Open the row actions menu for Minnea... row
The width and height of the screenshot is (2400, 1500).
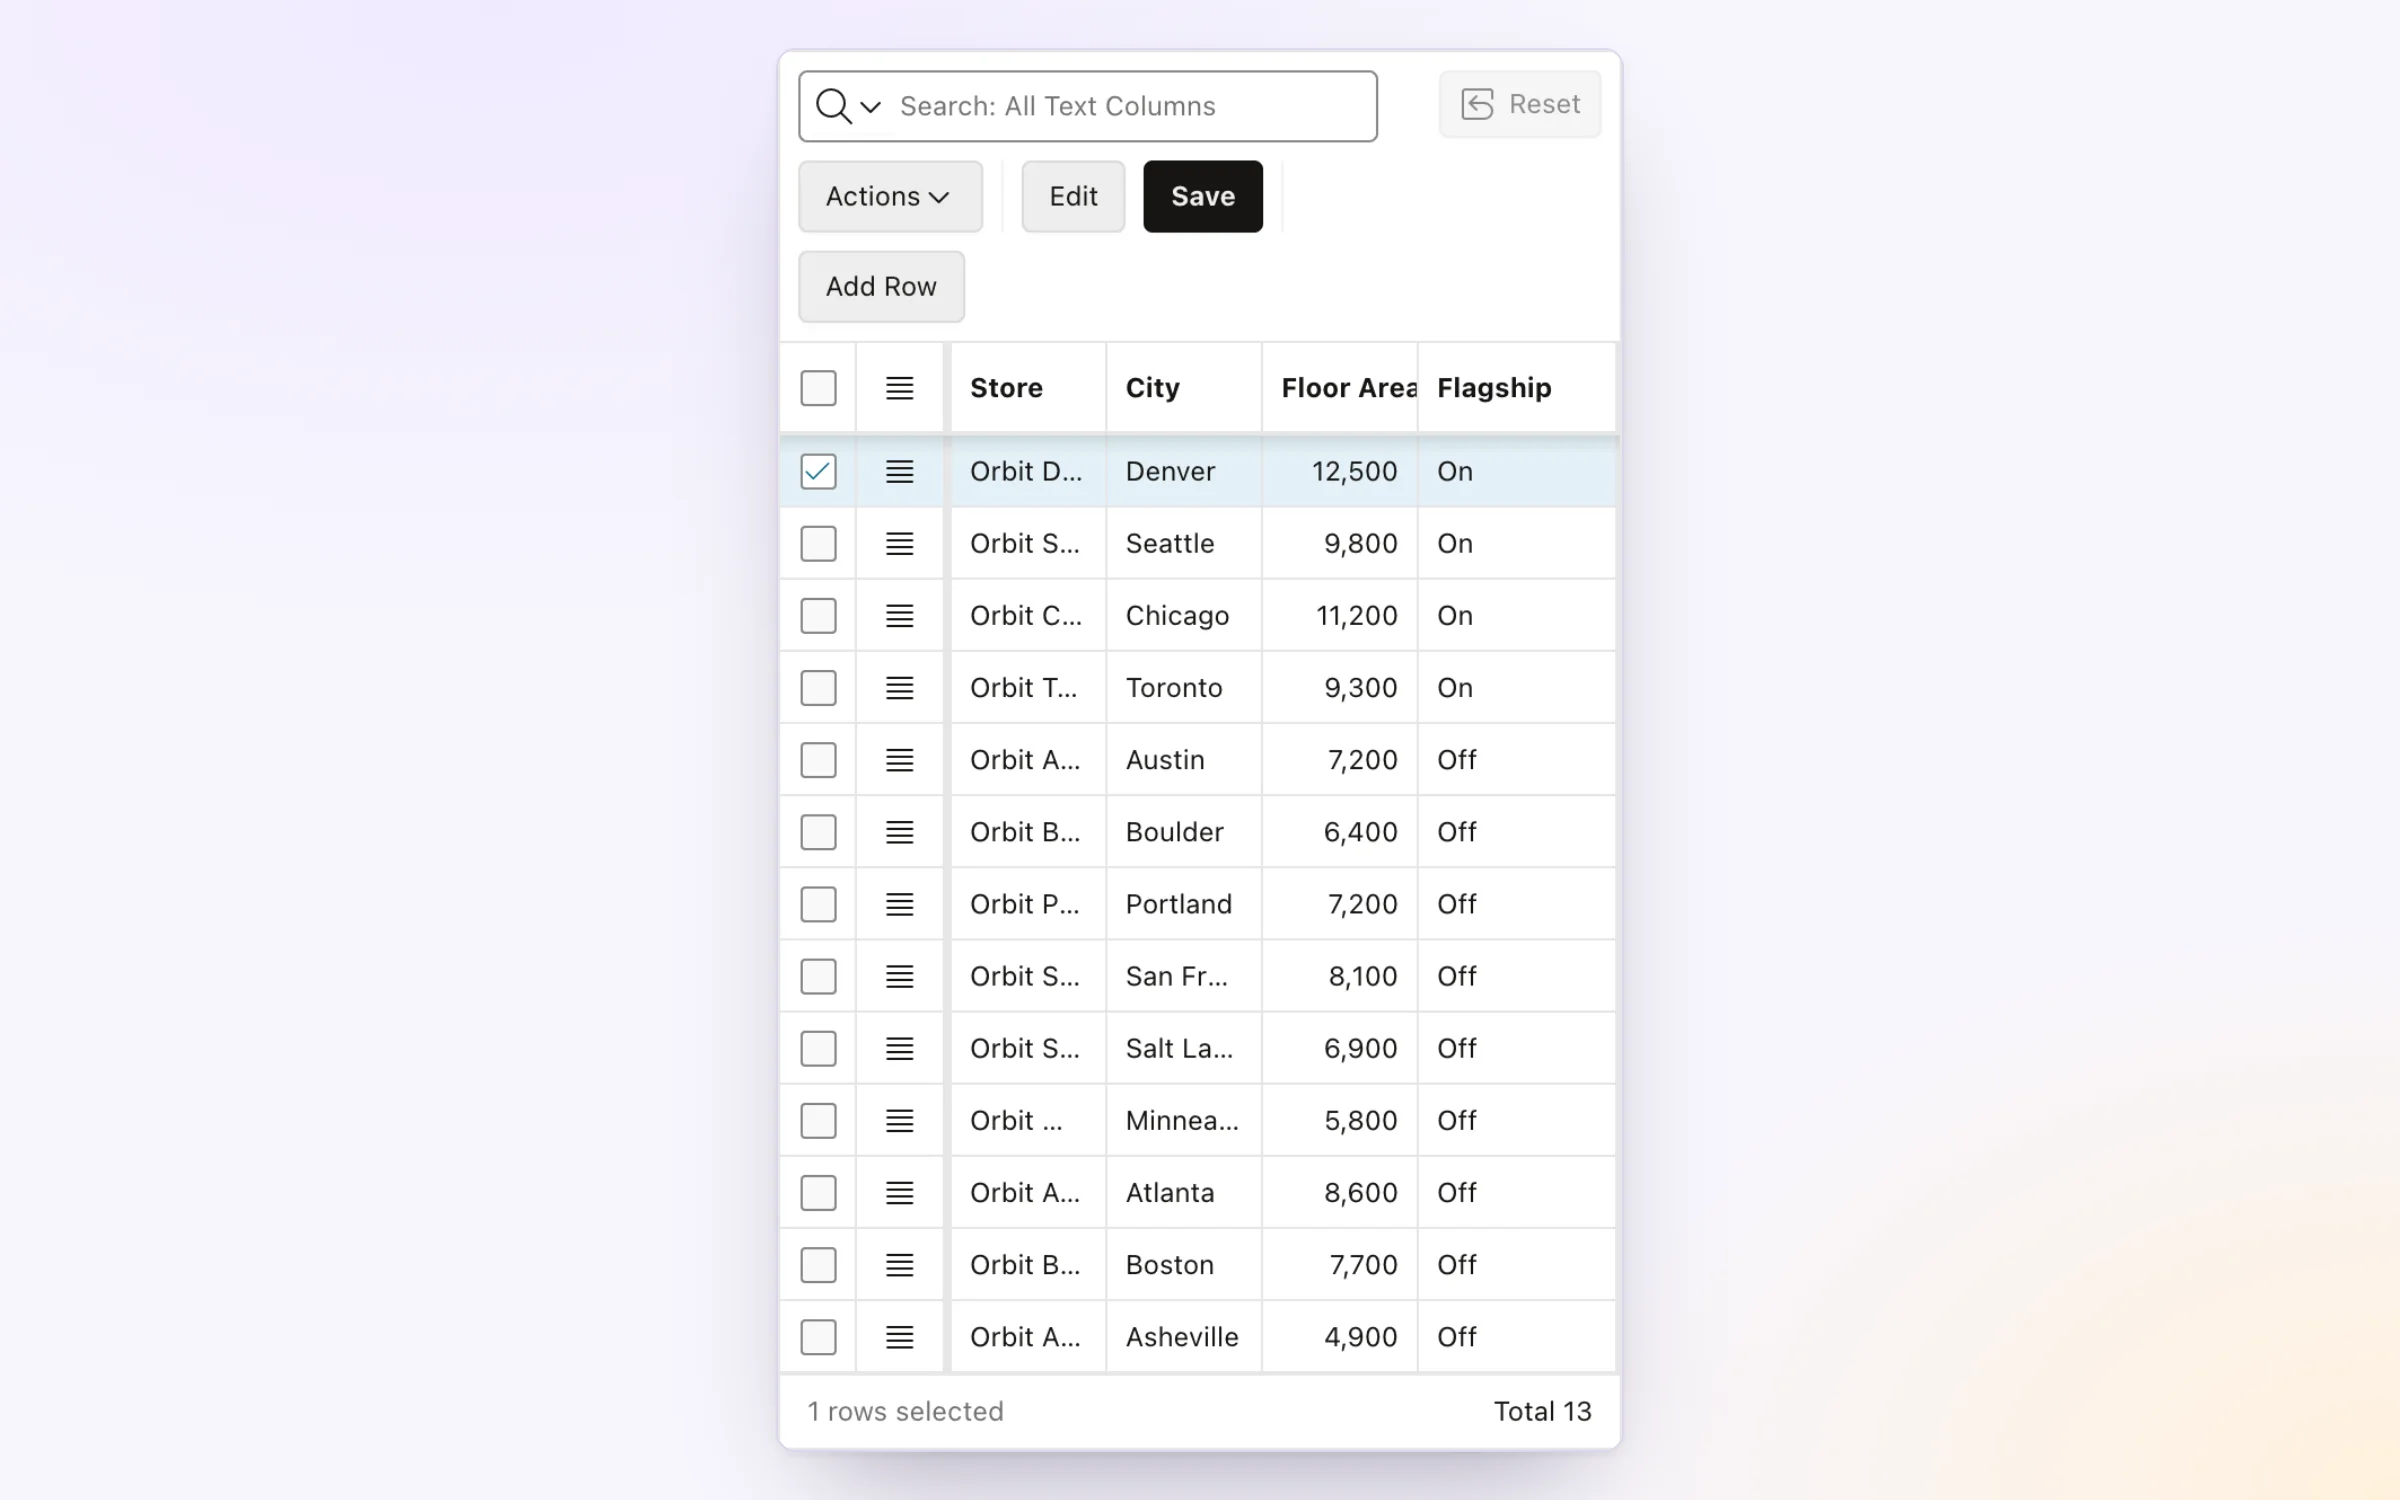click(899, 1120)
